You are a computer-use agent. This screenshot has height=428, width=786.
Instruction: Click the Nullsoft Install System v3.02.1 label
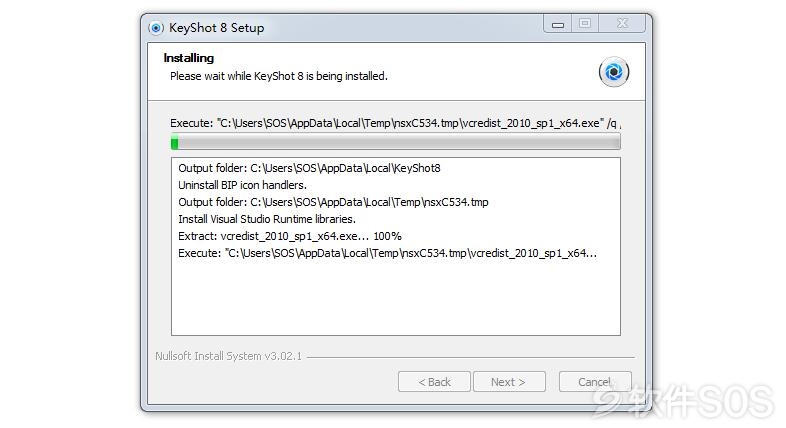(229, 356)
